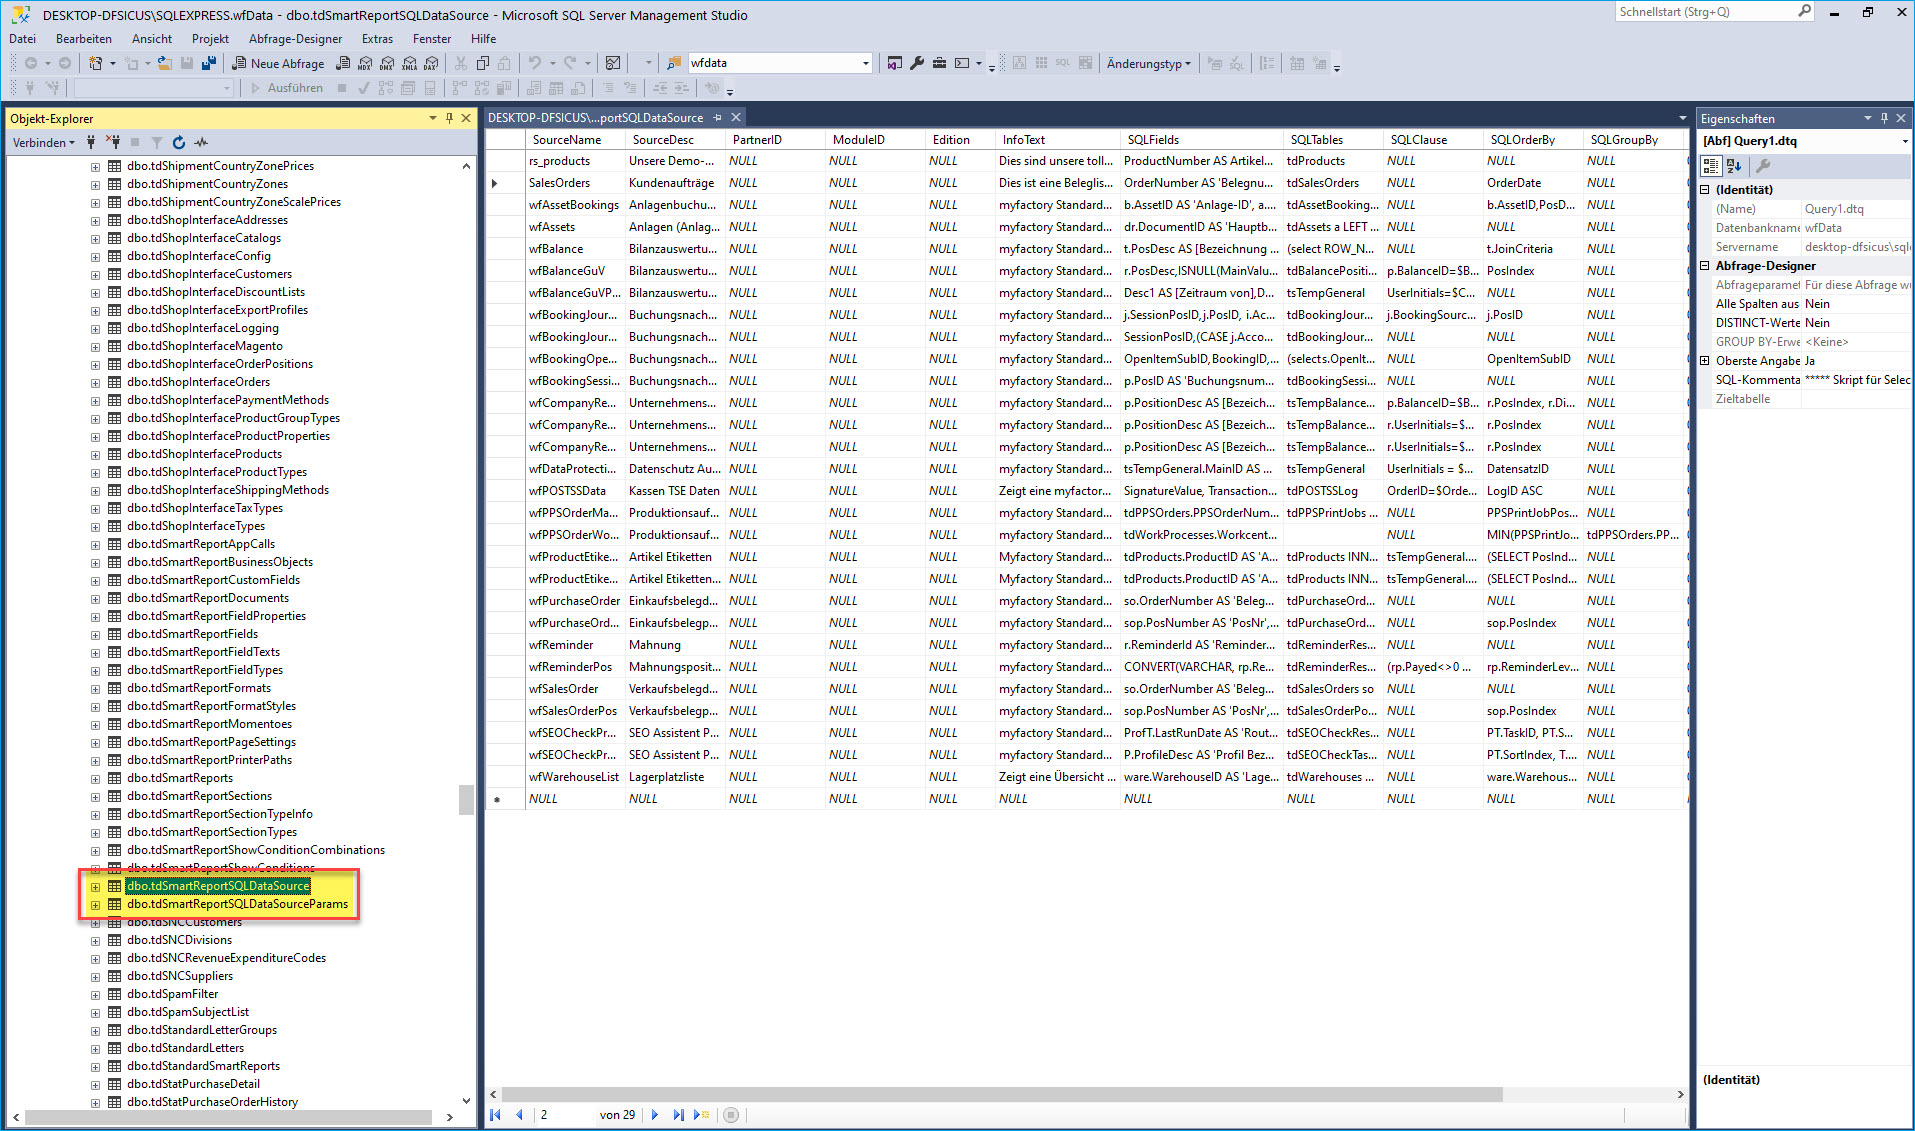Viewport: 1915px width, 1131px height.
Task: Expand the dbo.tdSmartReportSQLDataSourceParams table node
Action: (96, 905)
